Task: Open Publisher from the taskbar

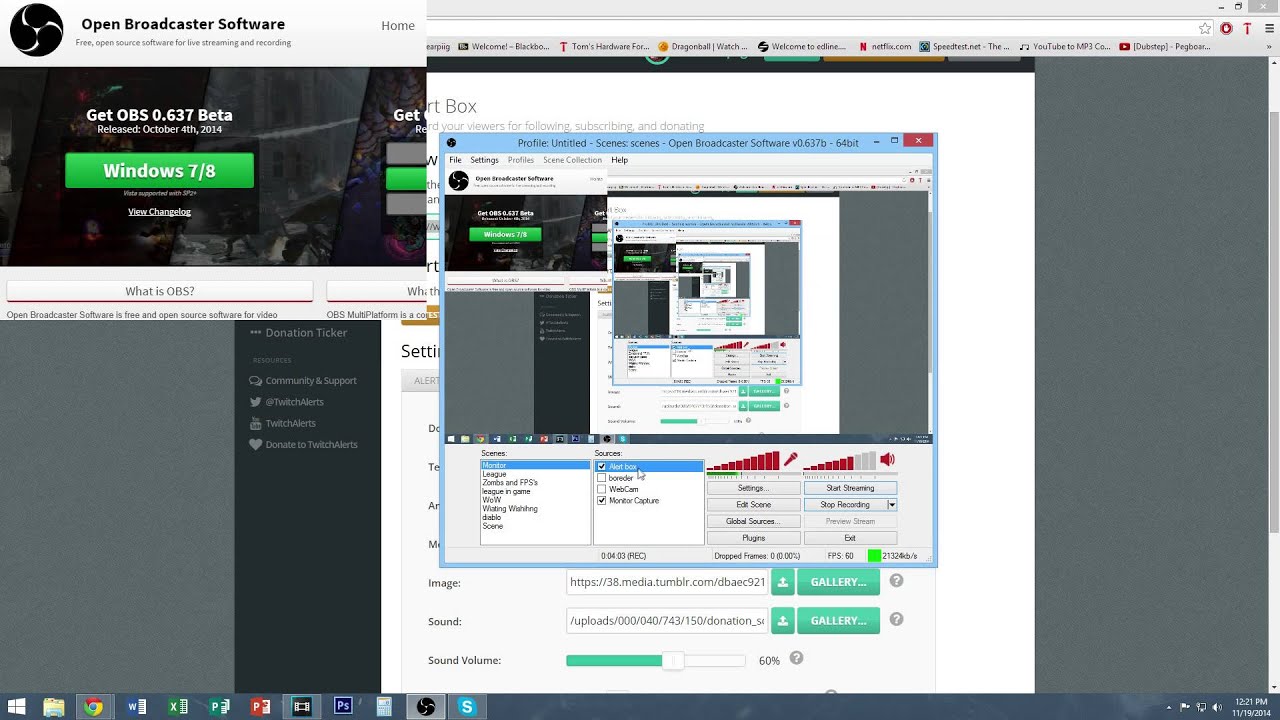Action: click(x=219, y=707)
